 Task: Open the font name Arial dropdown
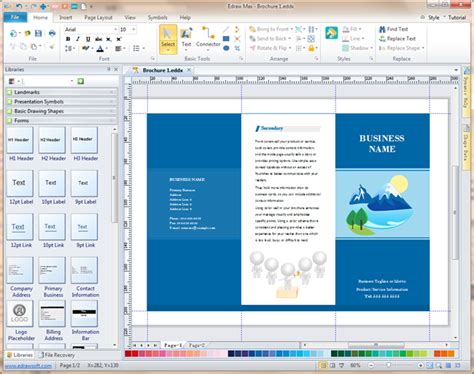pos(116,29)
